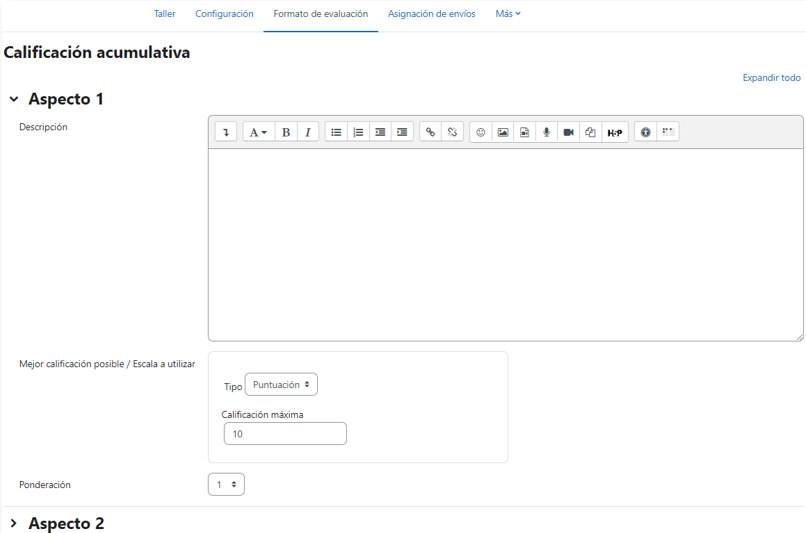Screen dimensions: 806x533
Task: Open the screenreader helper
Action: 668,132
